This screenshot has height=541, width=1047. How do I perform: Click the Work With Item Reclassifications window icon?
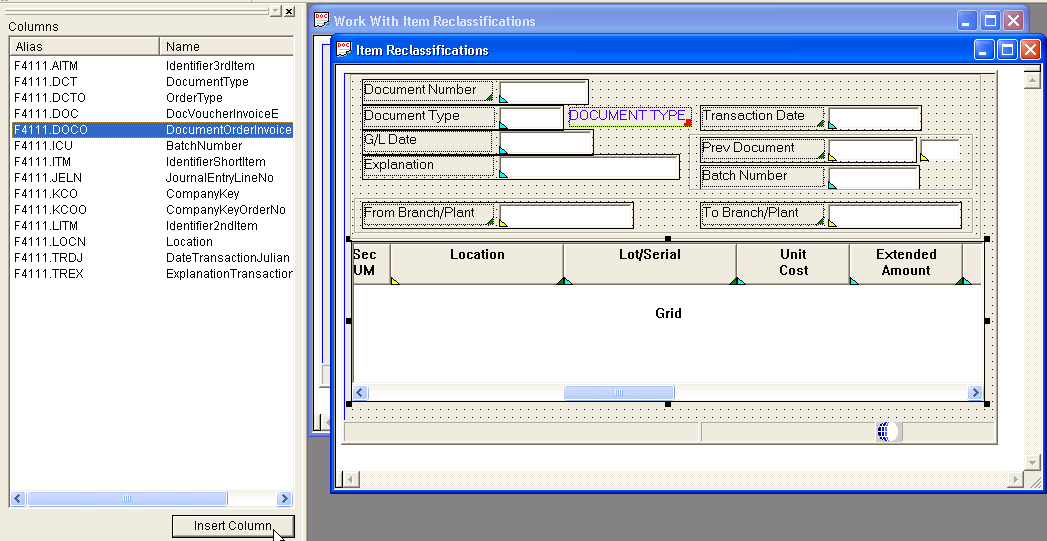pyautogui.click(x=321, y=20)
